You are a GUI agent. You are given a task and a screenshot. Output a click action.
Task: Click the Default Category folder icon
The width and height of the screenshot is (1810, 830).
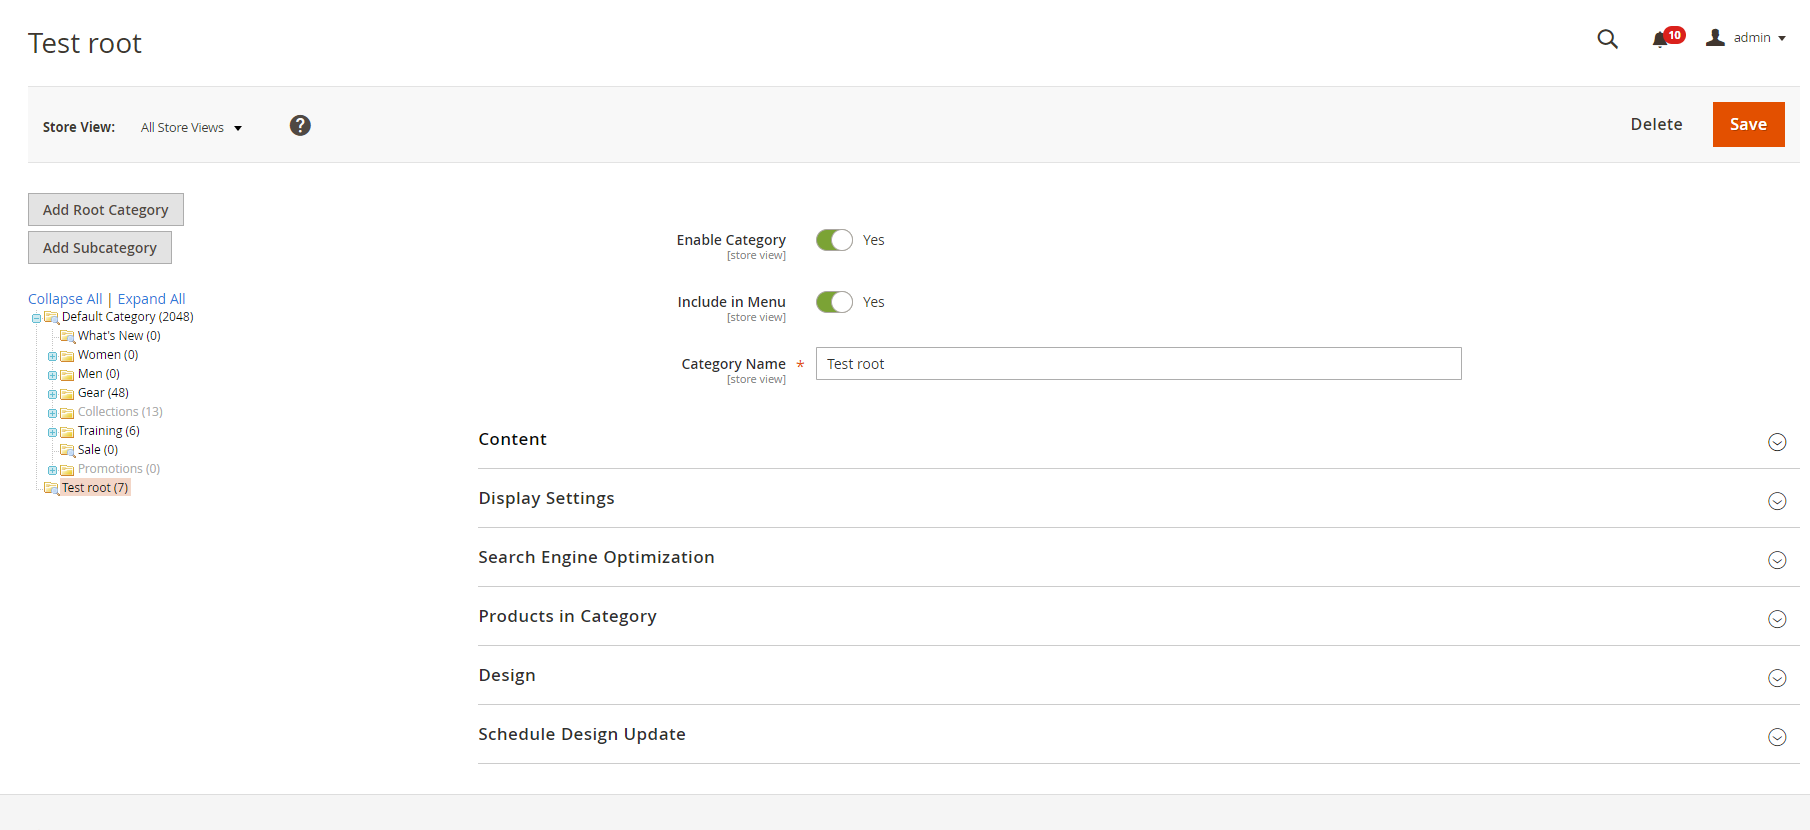click(51, 318)
